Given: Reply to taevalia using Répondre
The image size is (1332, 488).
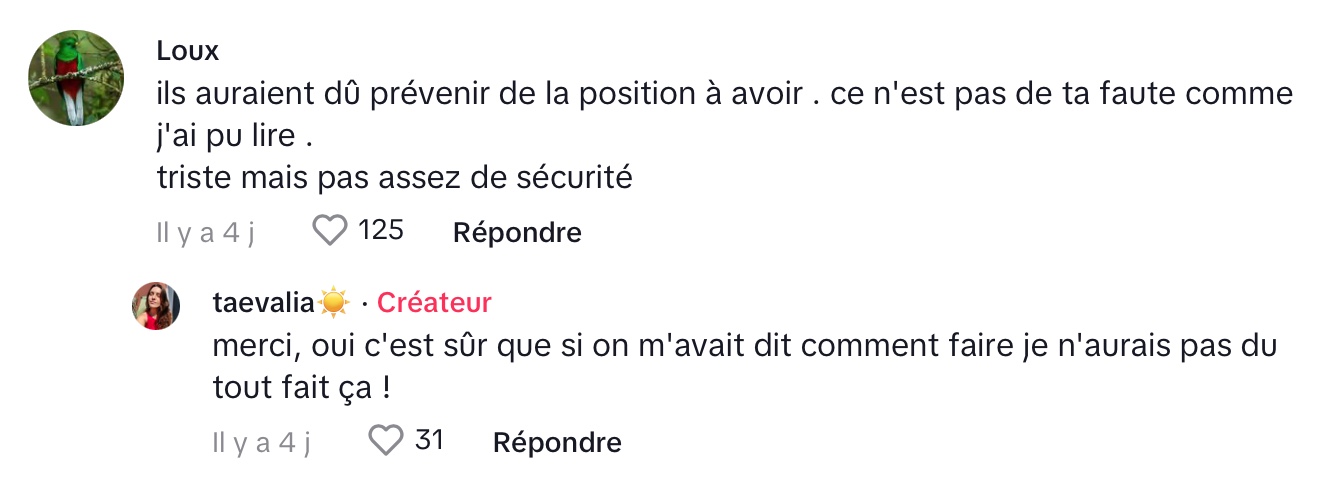Looking at the screenshot, I should (557, 442).
